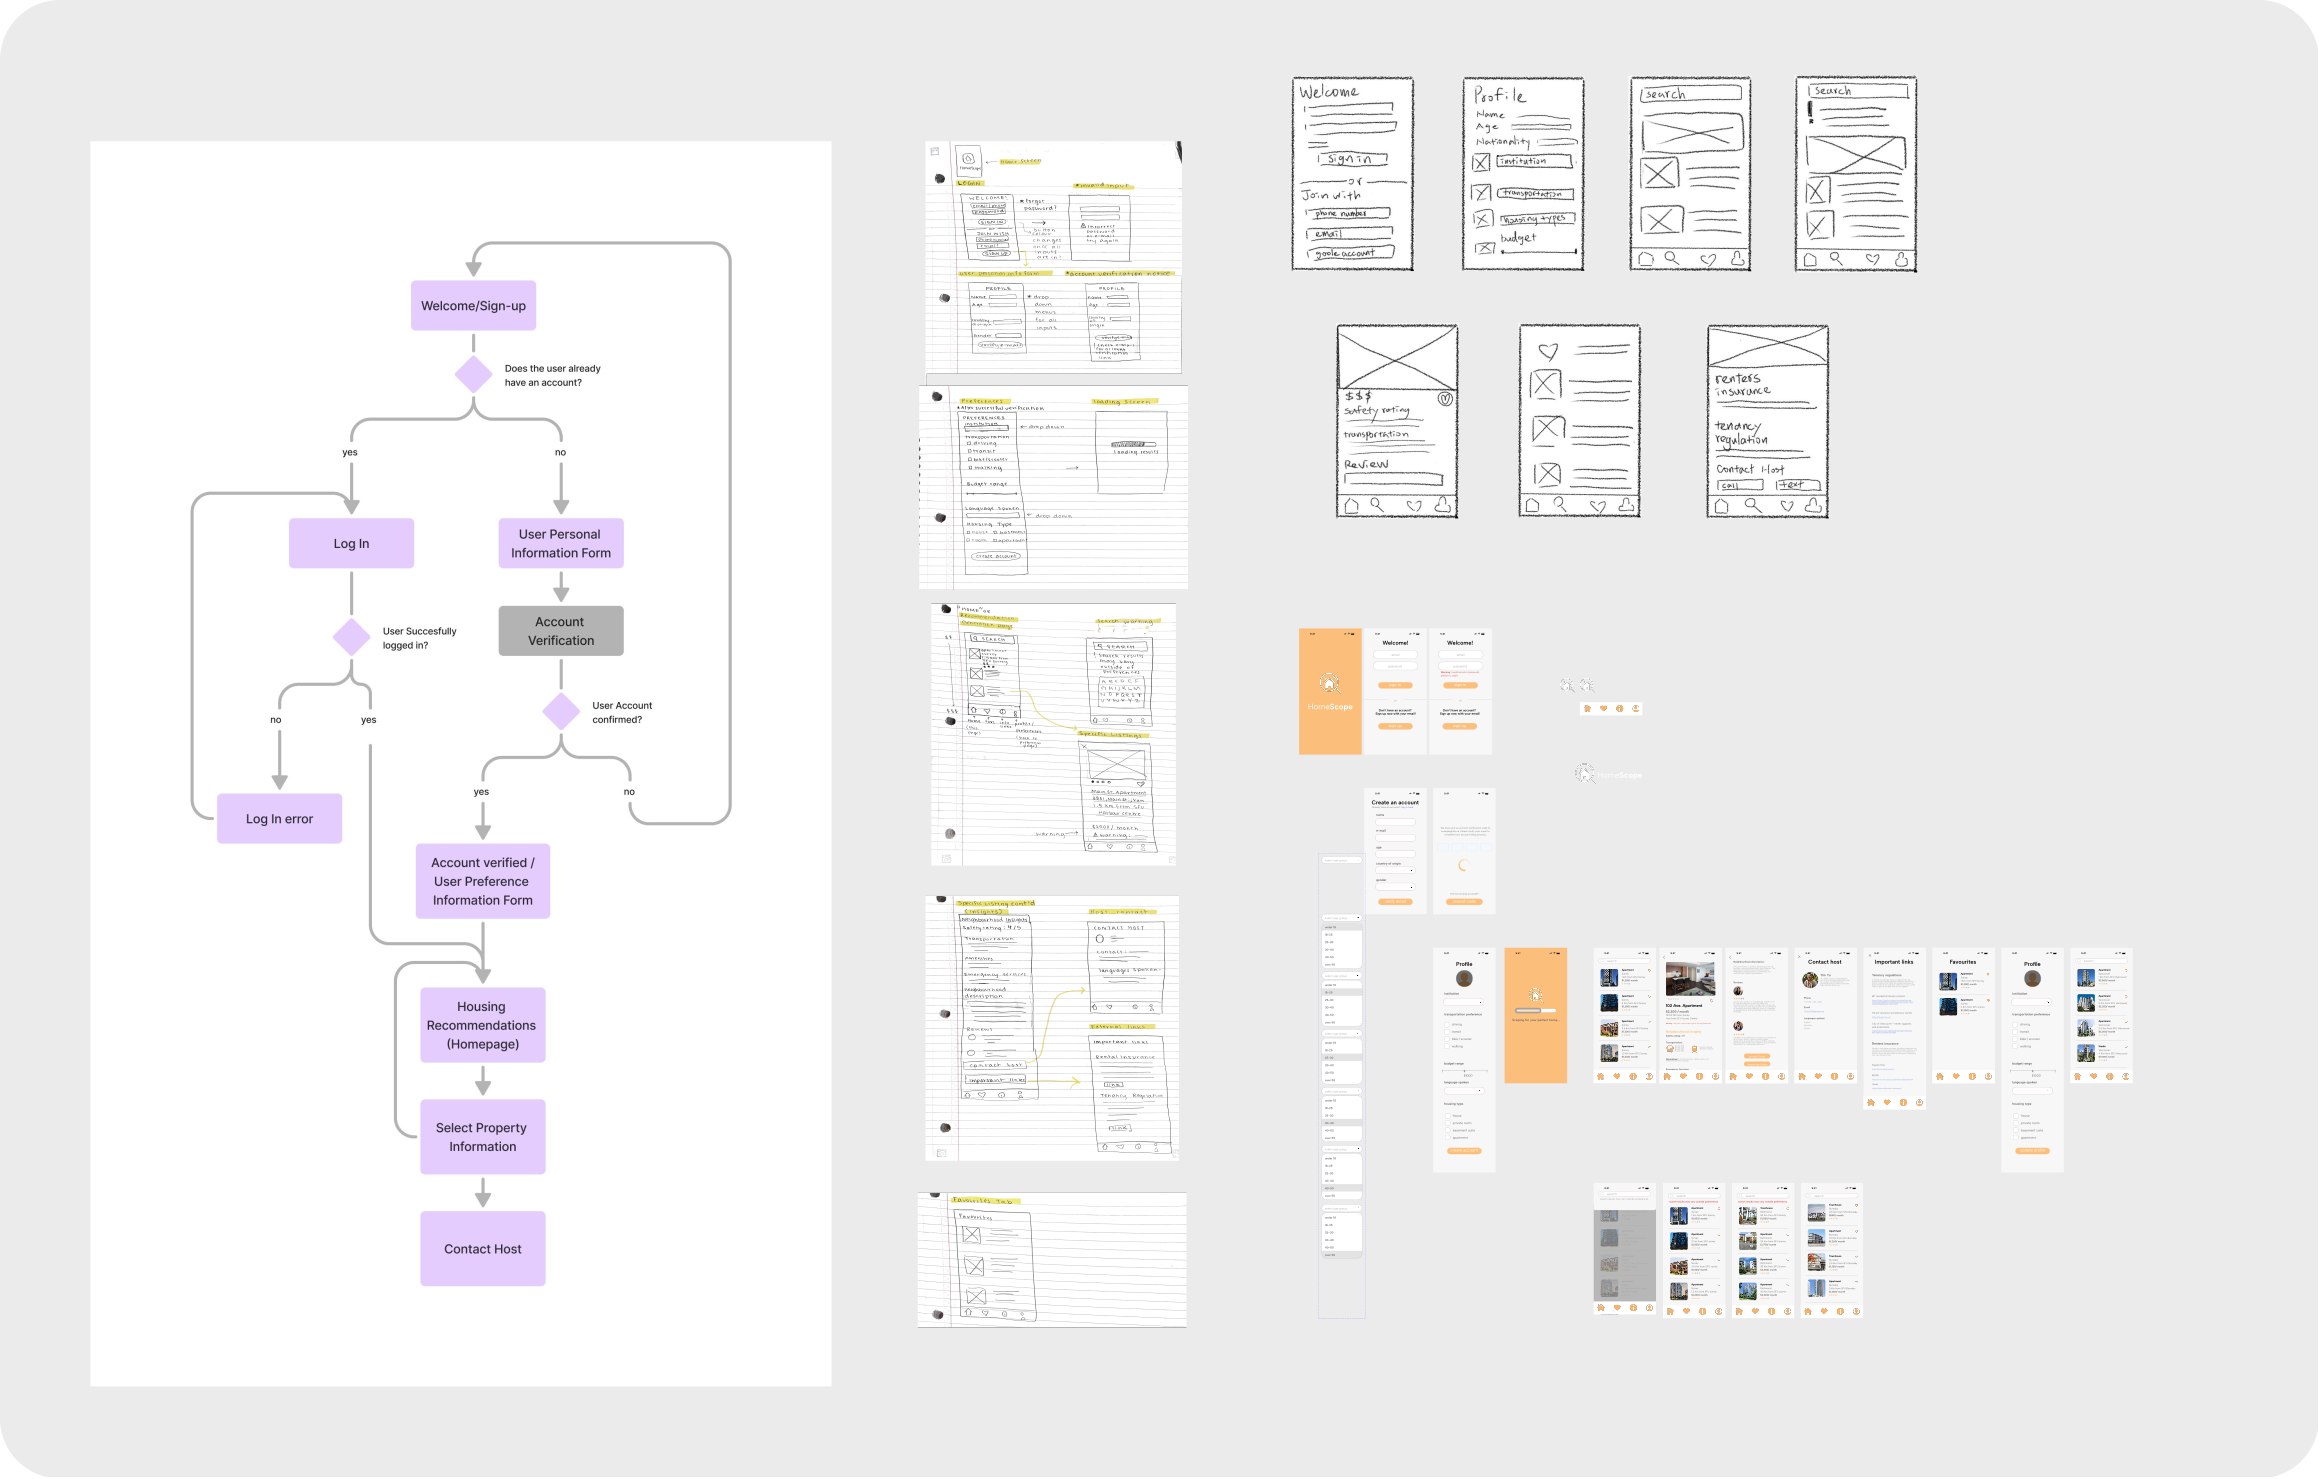
Task: Click diamond beside 'Does the user already have an account?'
Action: tap(473, 374)
